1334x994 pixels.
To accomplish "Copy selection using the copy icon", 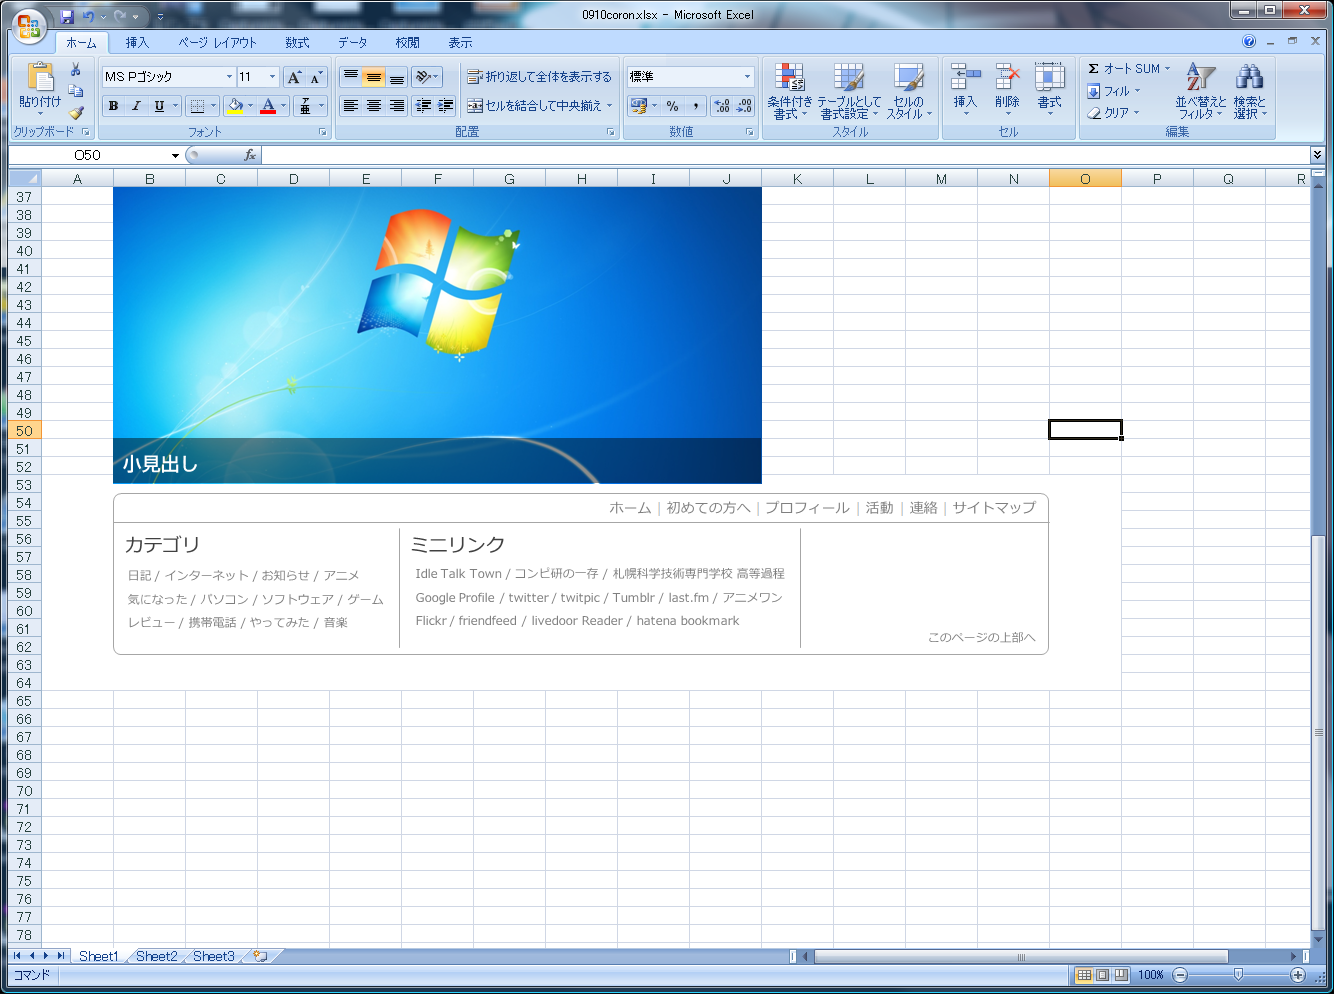I will point(75,91).
